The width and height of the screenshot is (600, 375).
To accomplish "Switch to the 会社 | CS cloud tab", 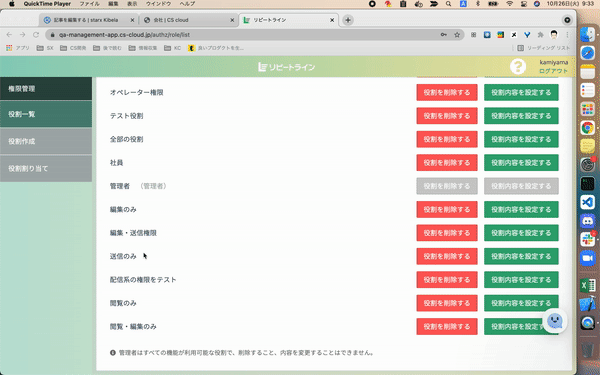I will pos(188,20).
